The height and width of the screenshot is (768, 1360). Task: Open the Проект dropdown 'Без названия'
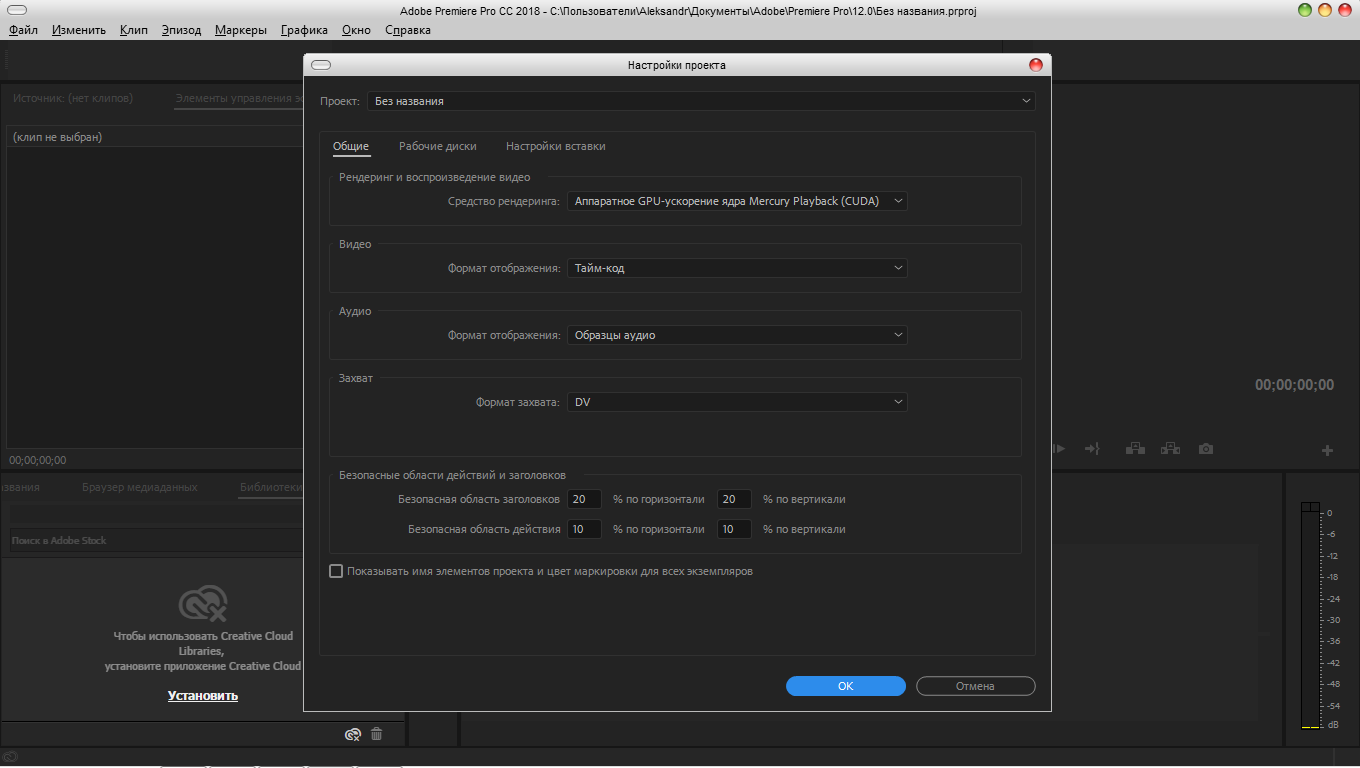702,101
